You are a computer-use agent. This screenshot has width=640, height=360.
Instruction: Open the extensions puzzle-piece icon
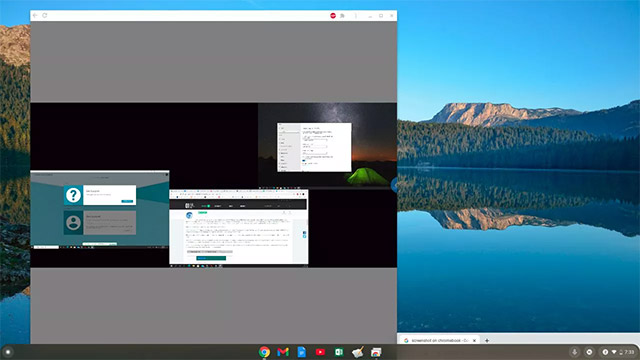click(342, 16)
